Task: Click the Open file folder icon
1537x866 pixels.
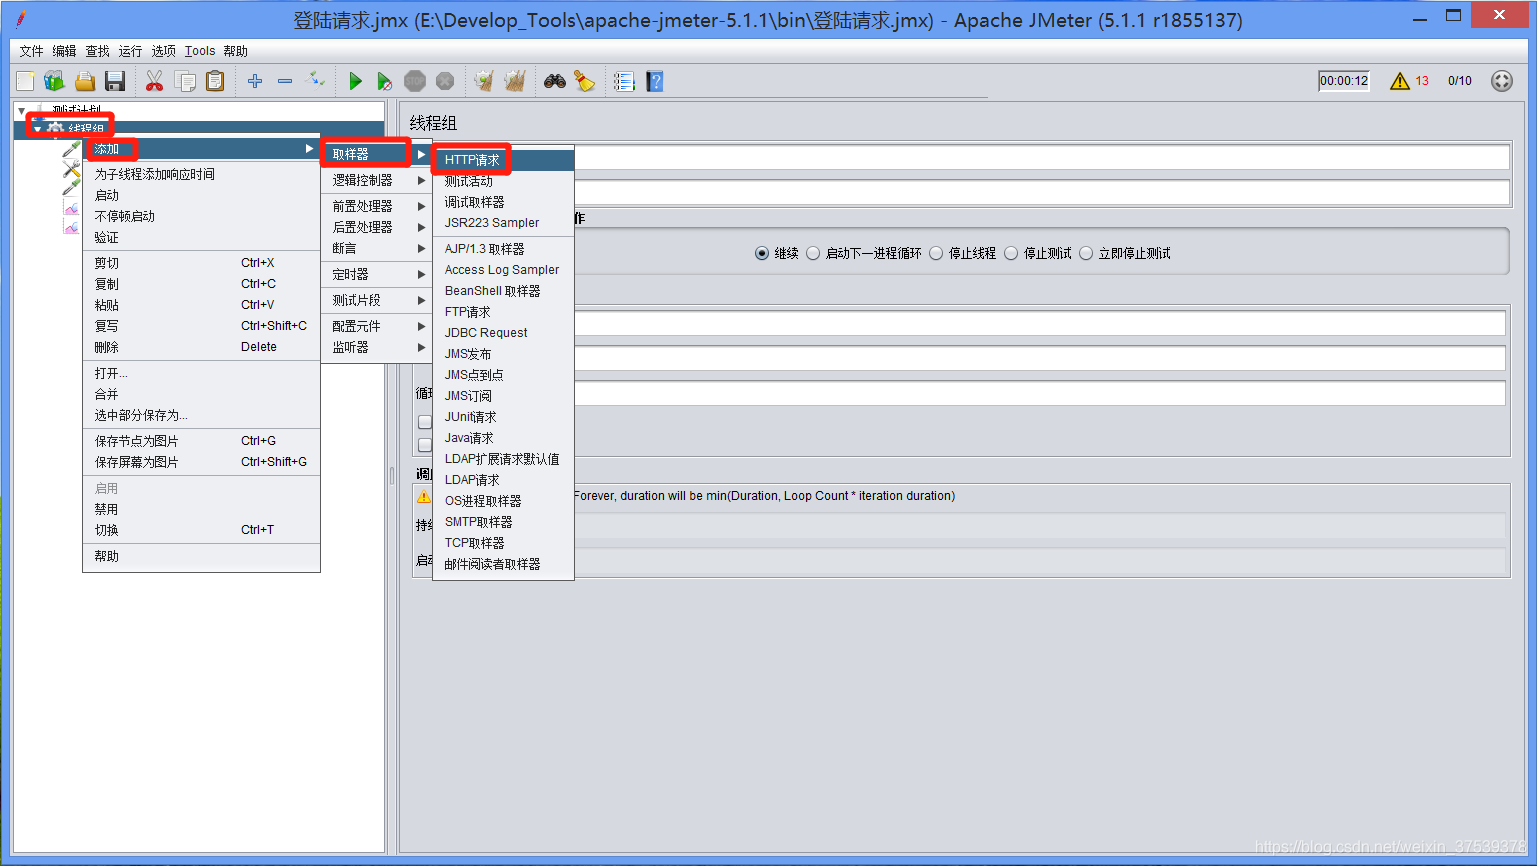Action: pyautogui.click(x=85, y=81)
